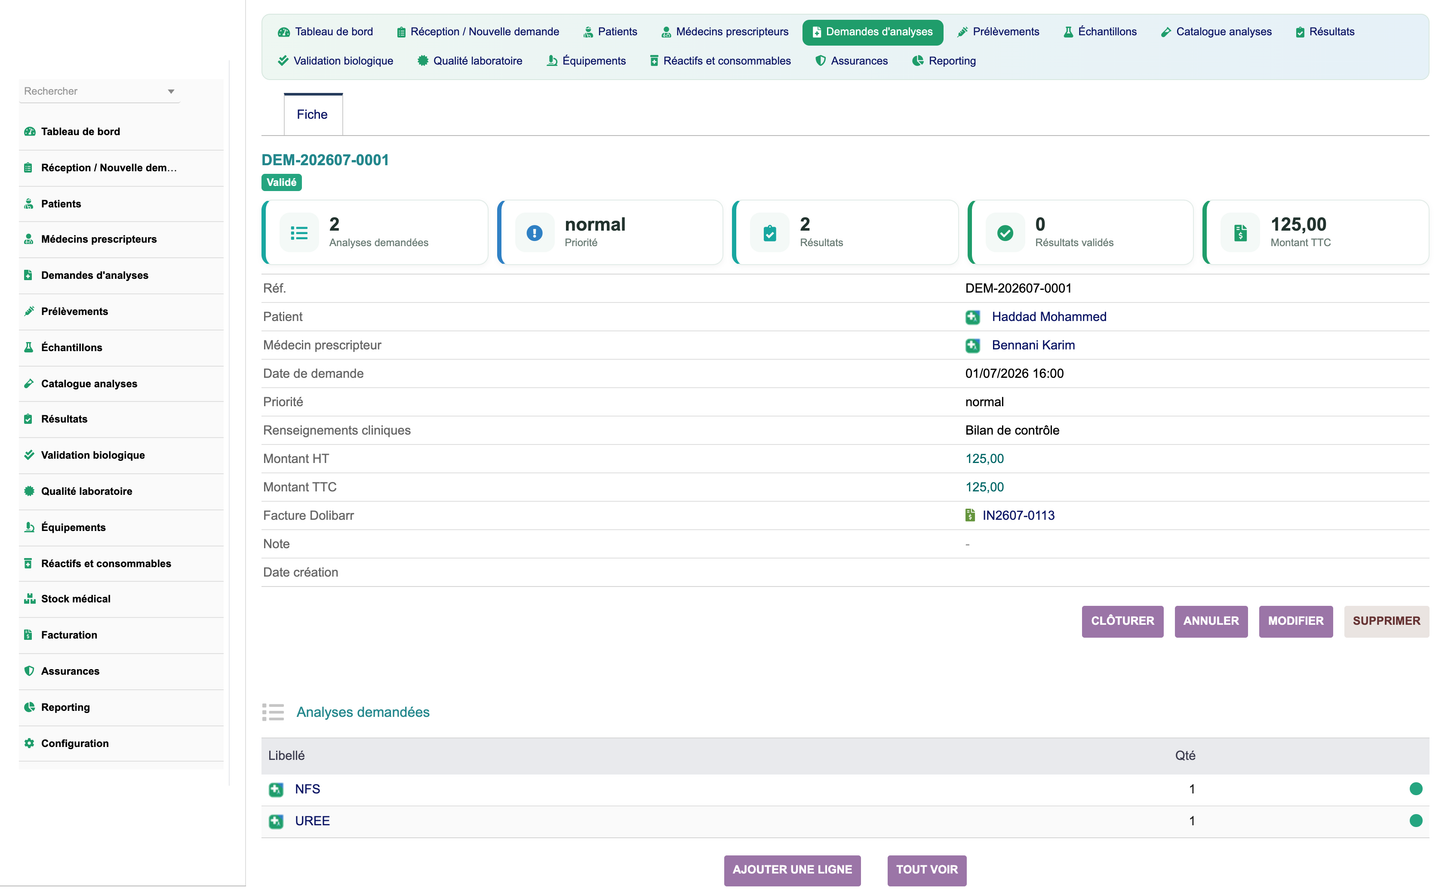Click the NFS analysis row icon
The height and width of the screenshot is (895, 1445).
276,789
